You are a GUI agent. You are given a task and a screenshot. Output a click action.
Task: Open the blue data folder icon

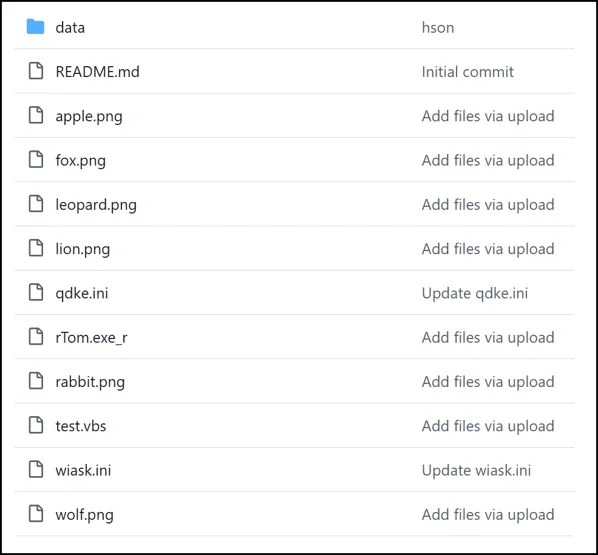click(x=35, y=27)
